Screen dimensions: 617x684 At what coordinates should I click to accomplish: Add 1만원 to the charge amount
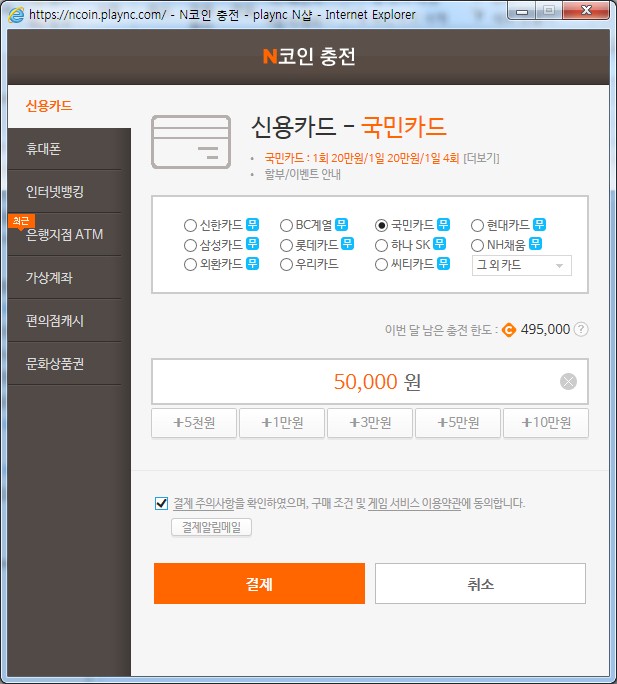(x=282, y=423)
